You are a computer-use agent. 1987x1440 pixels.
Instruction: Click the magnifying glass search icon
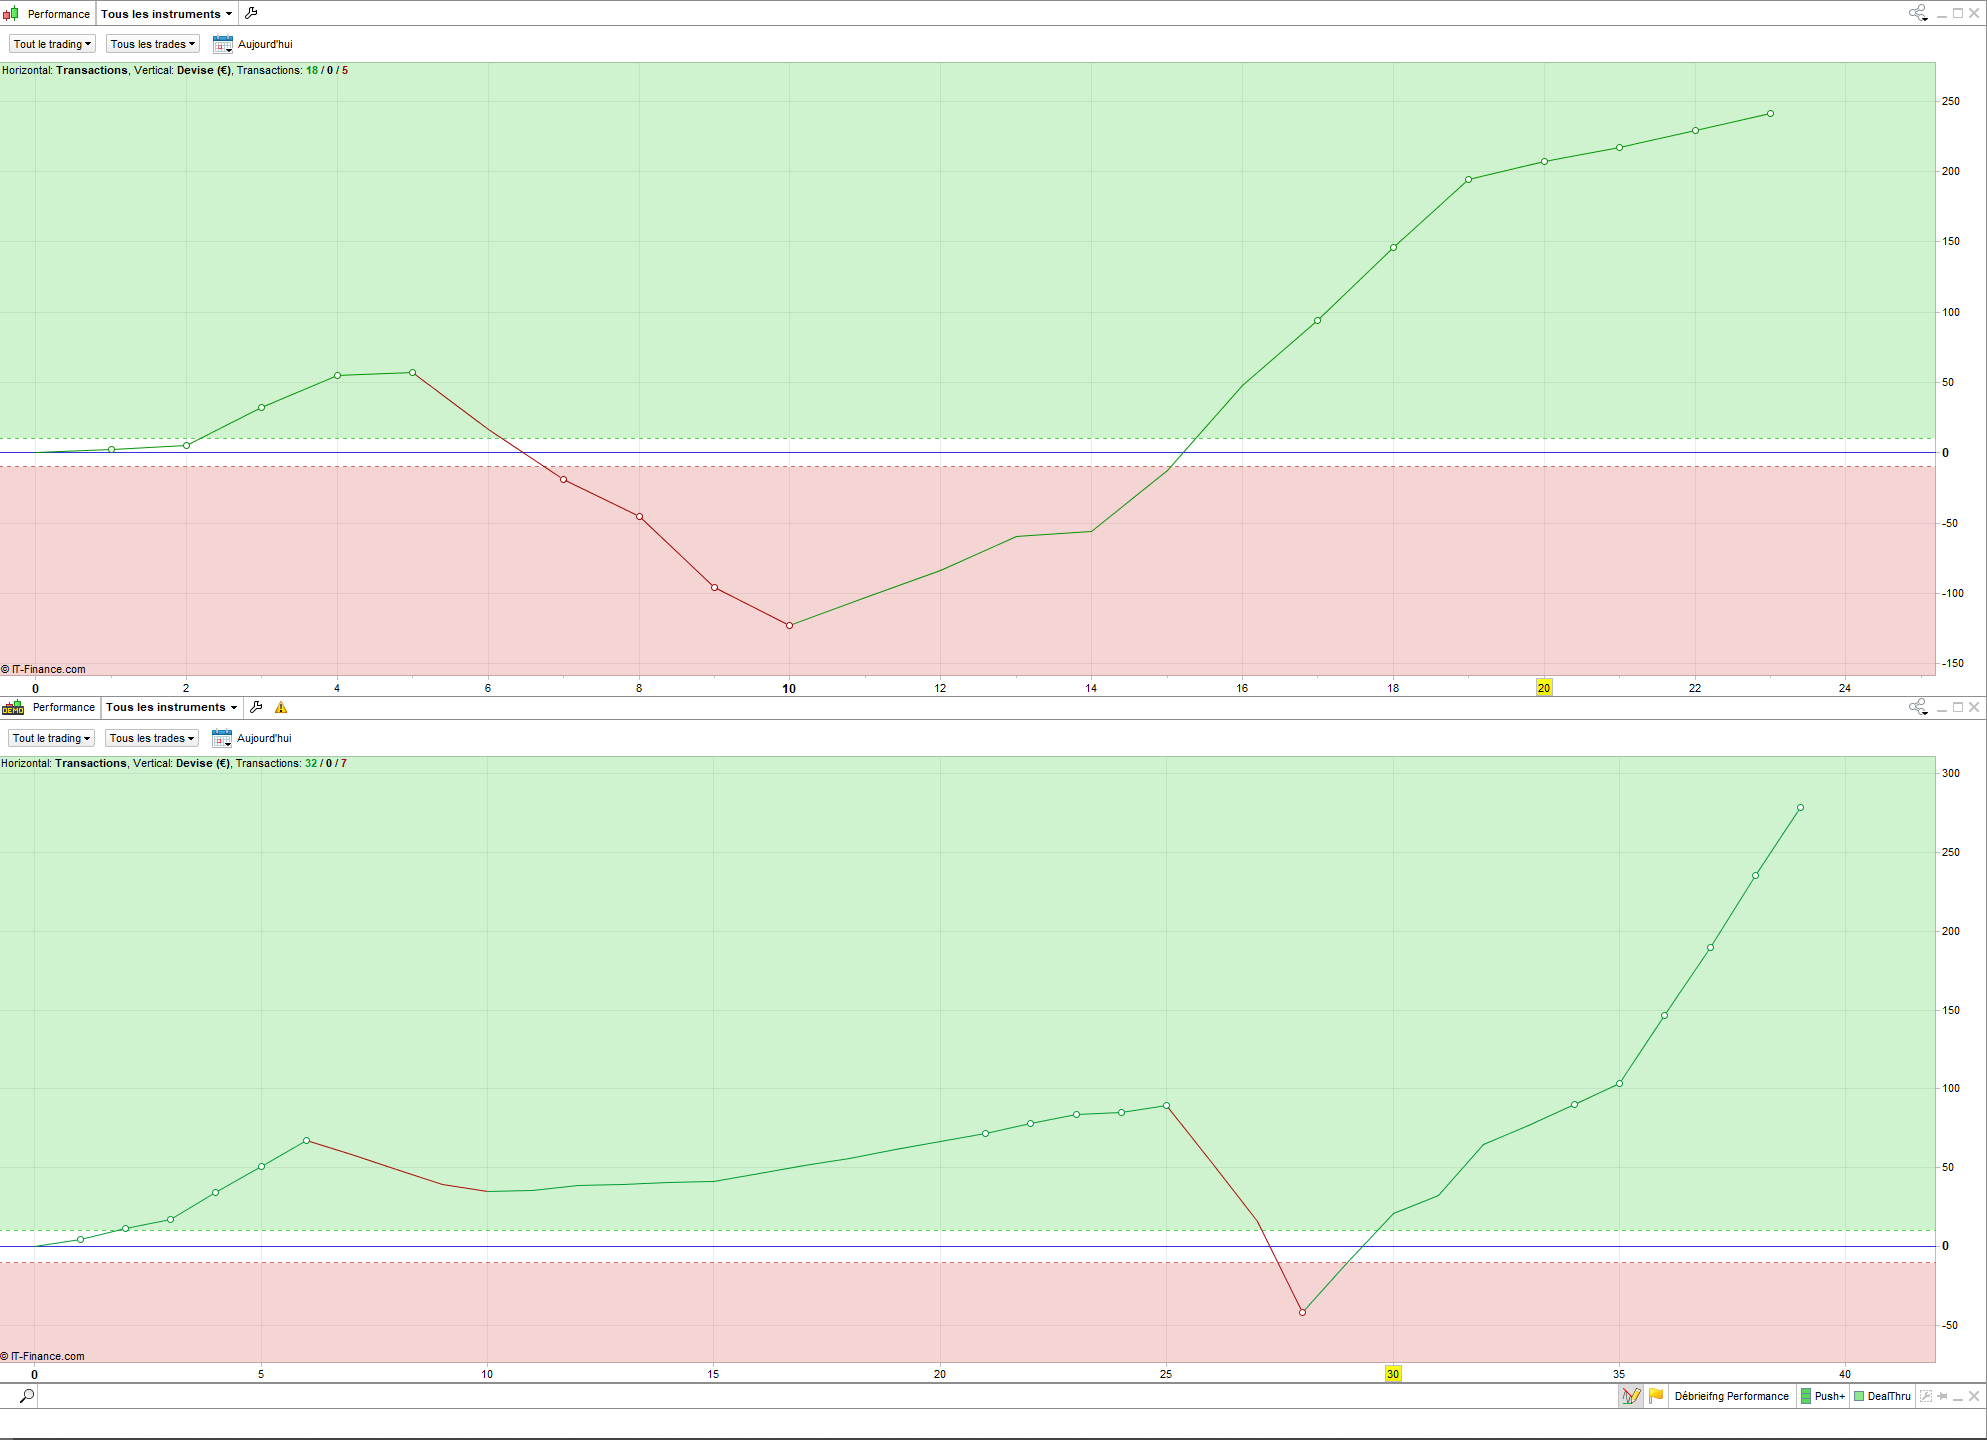click(x=27, y=1396)
